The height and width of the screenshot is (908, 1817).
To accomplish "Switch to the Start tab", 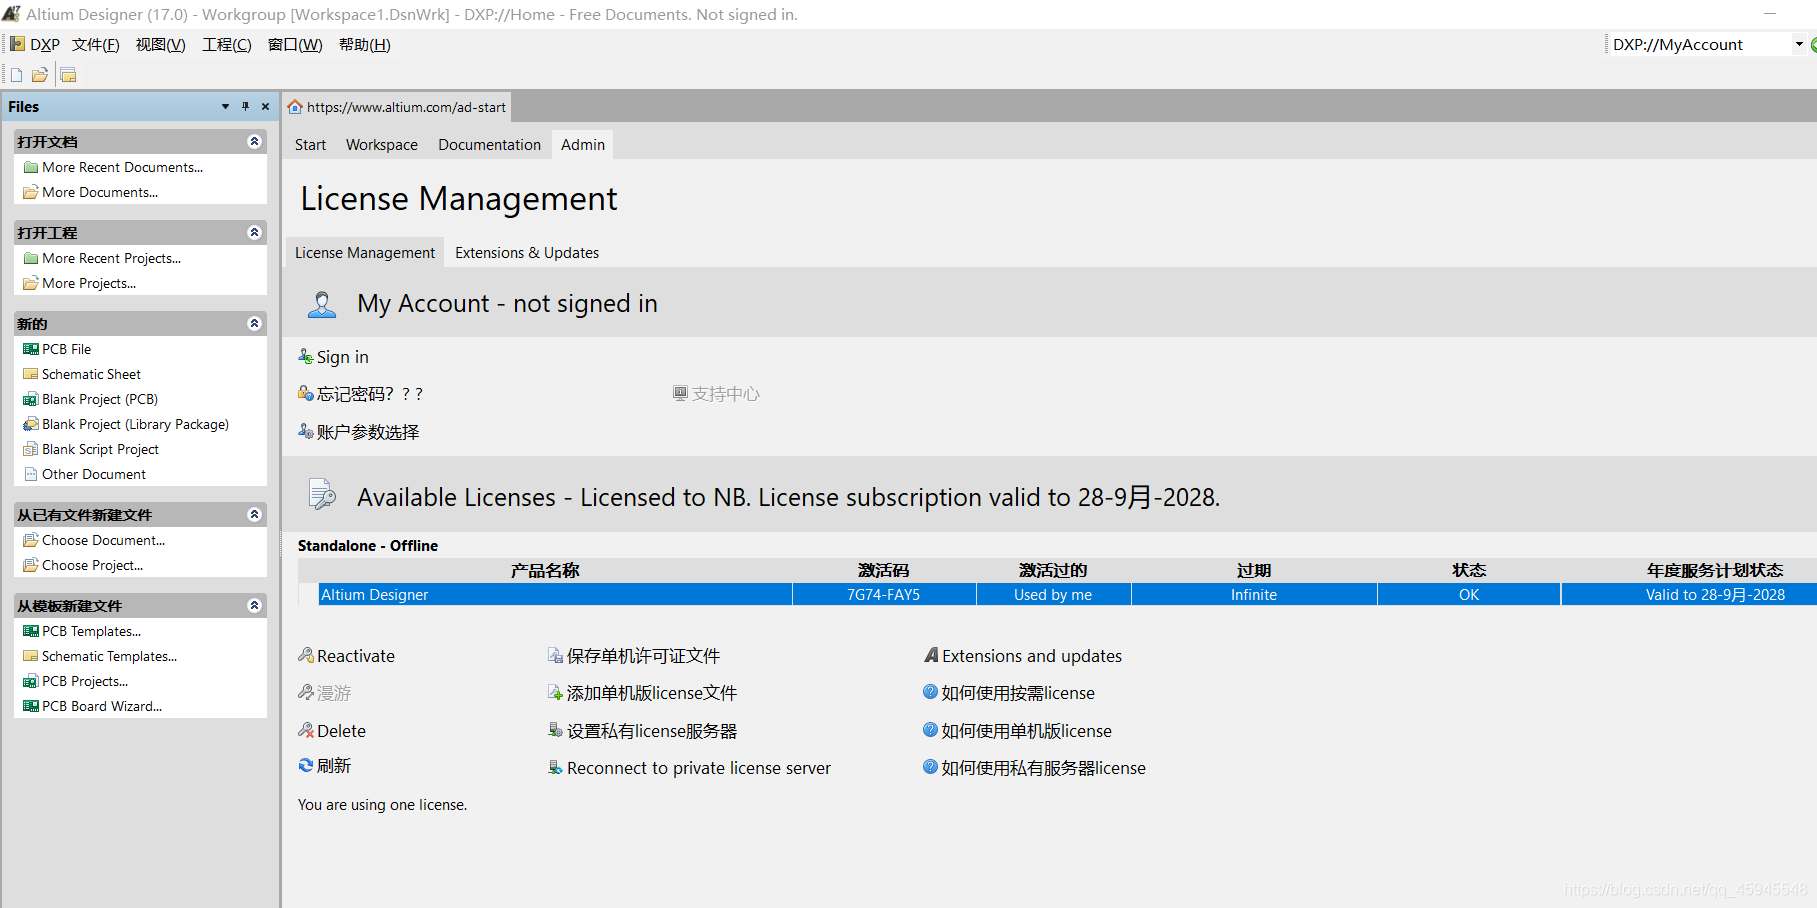I will pyautogui.click(x=310, y=145).
